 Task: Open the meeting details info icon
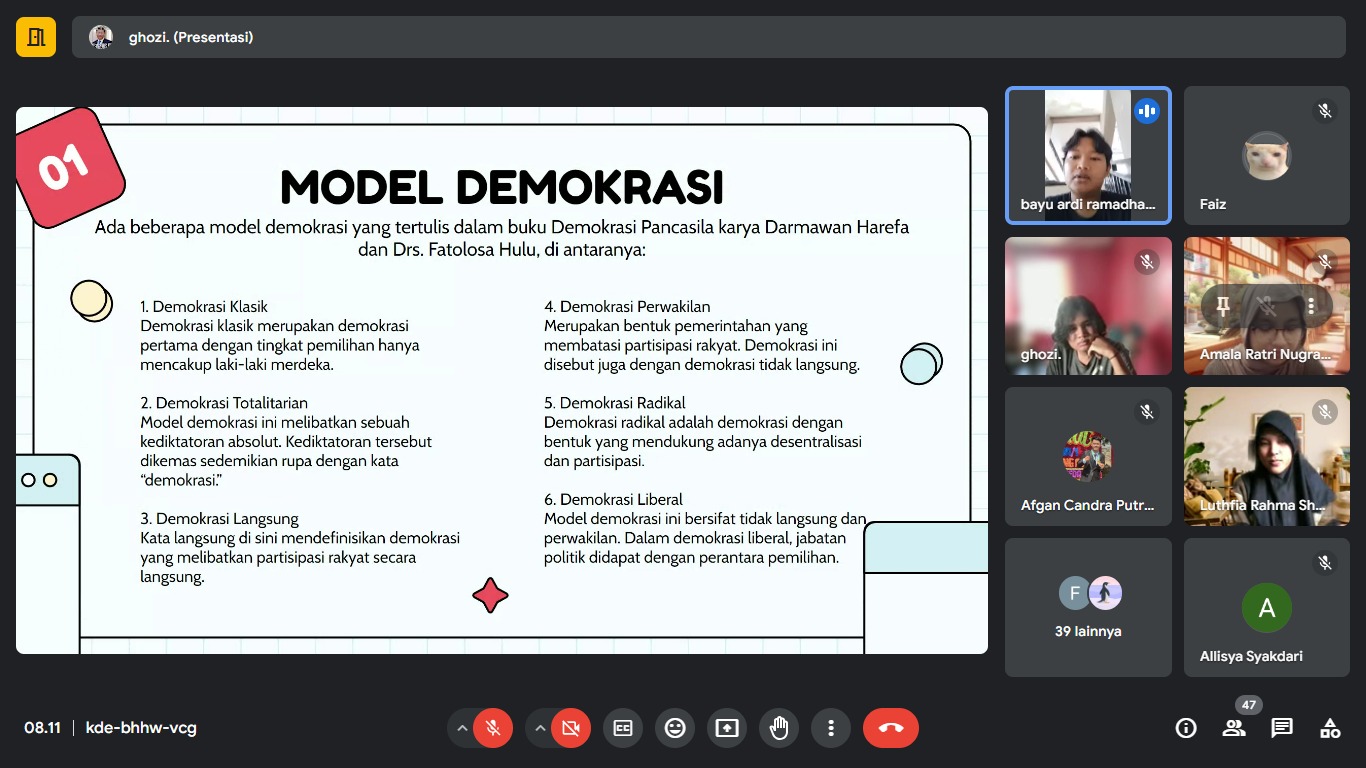1186,728
